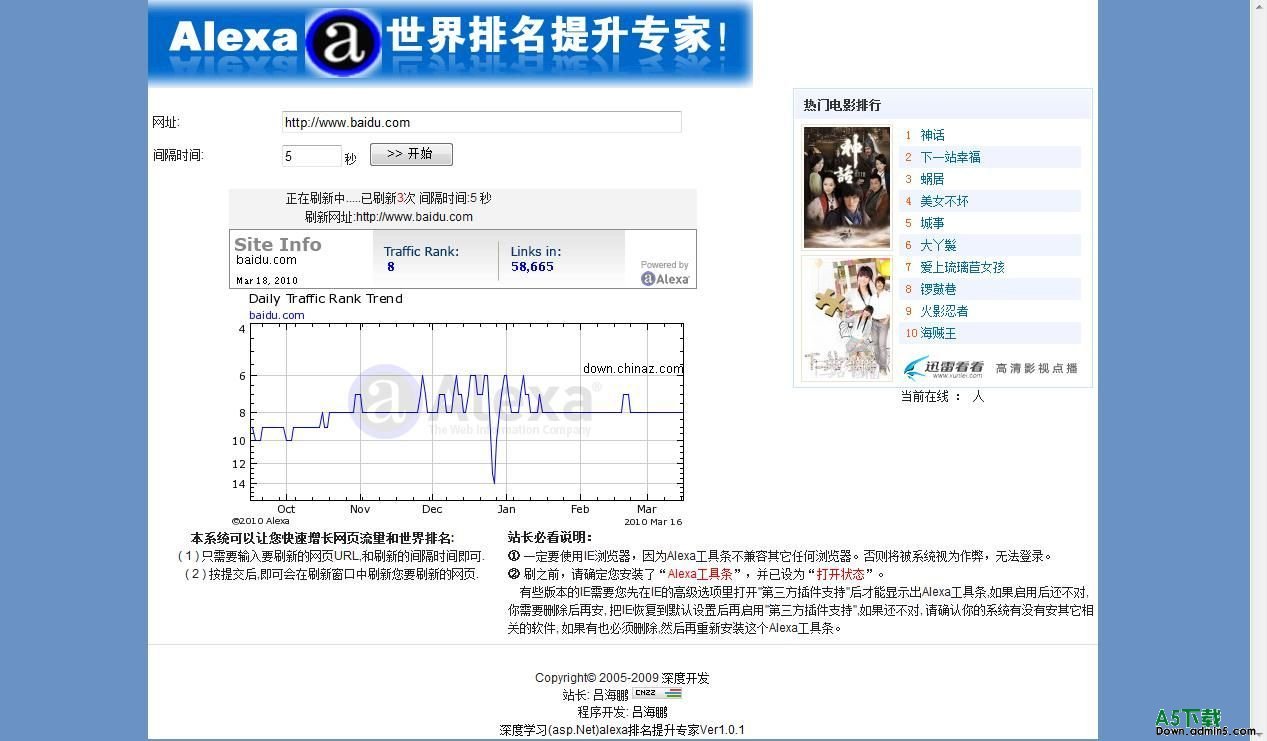Open the Powered by Alexa logo
Viewport: 1267px width, 741px height.
tap(665, 273)
